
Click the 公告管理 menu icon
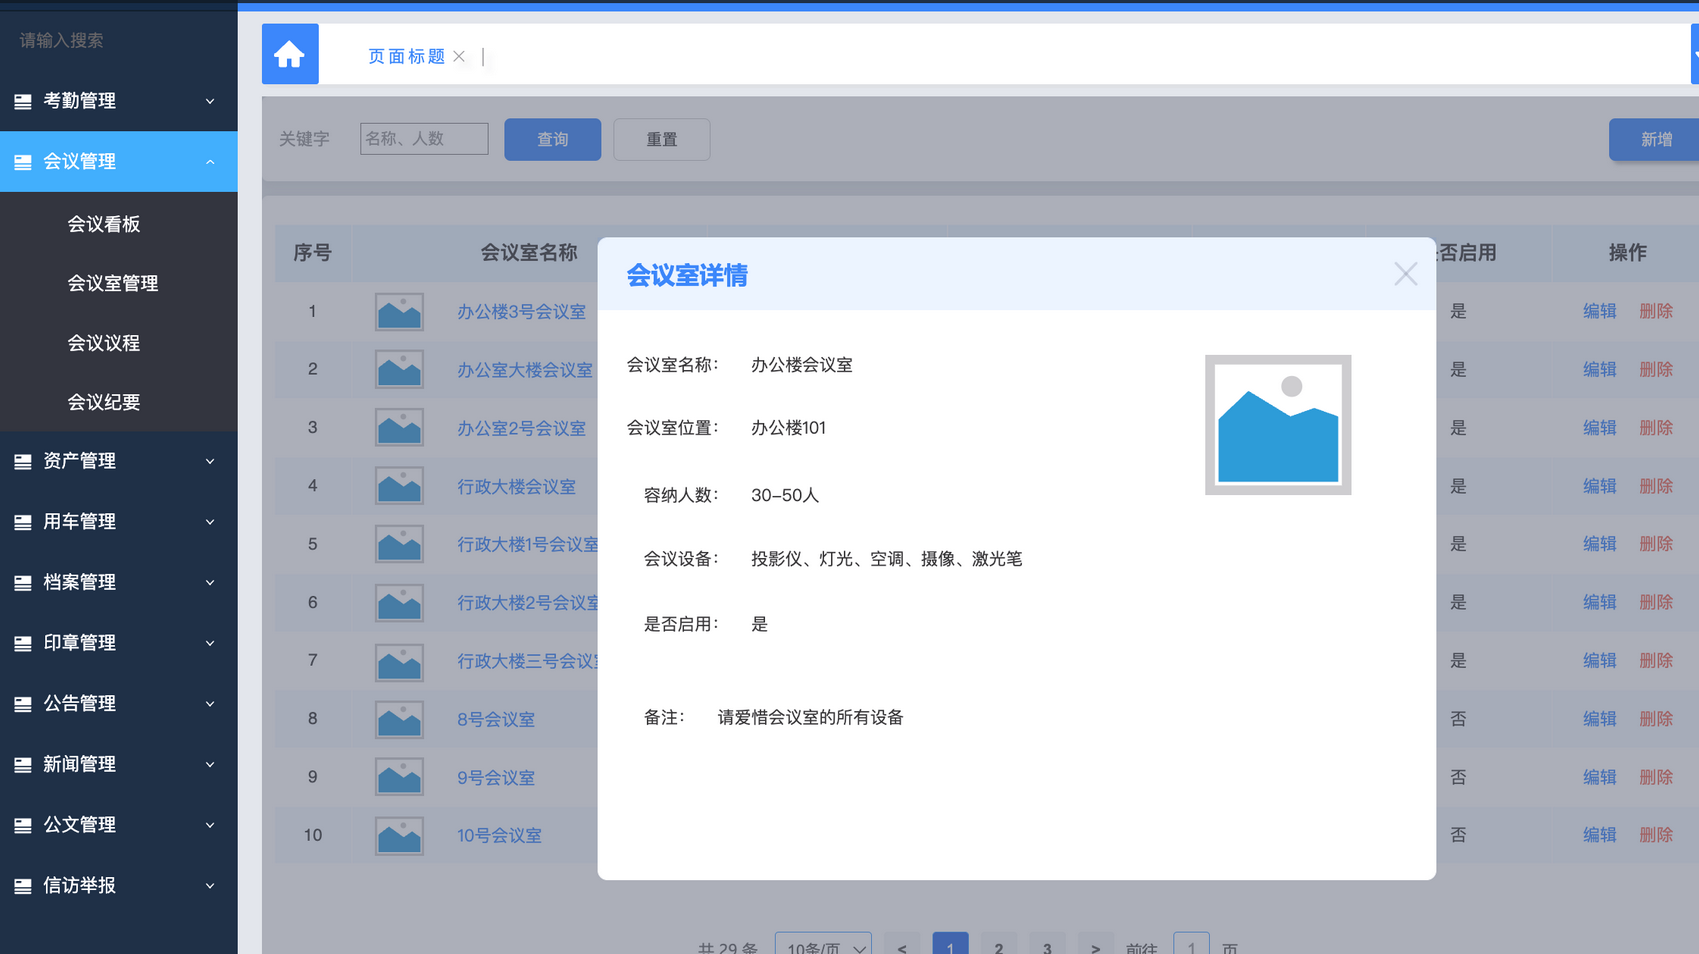point(23,704)
